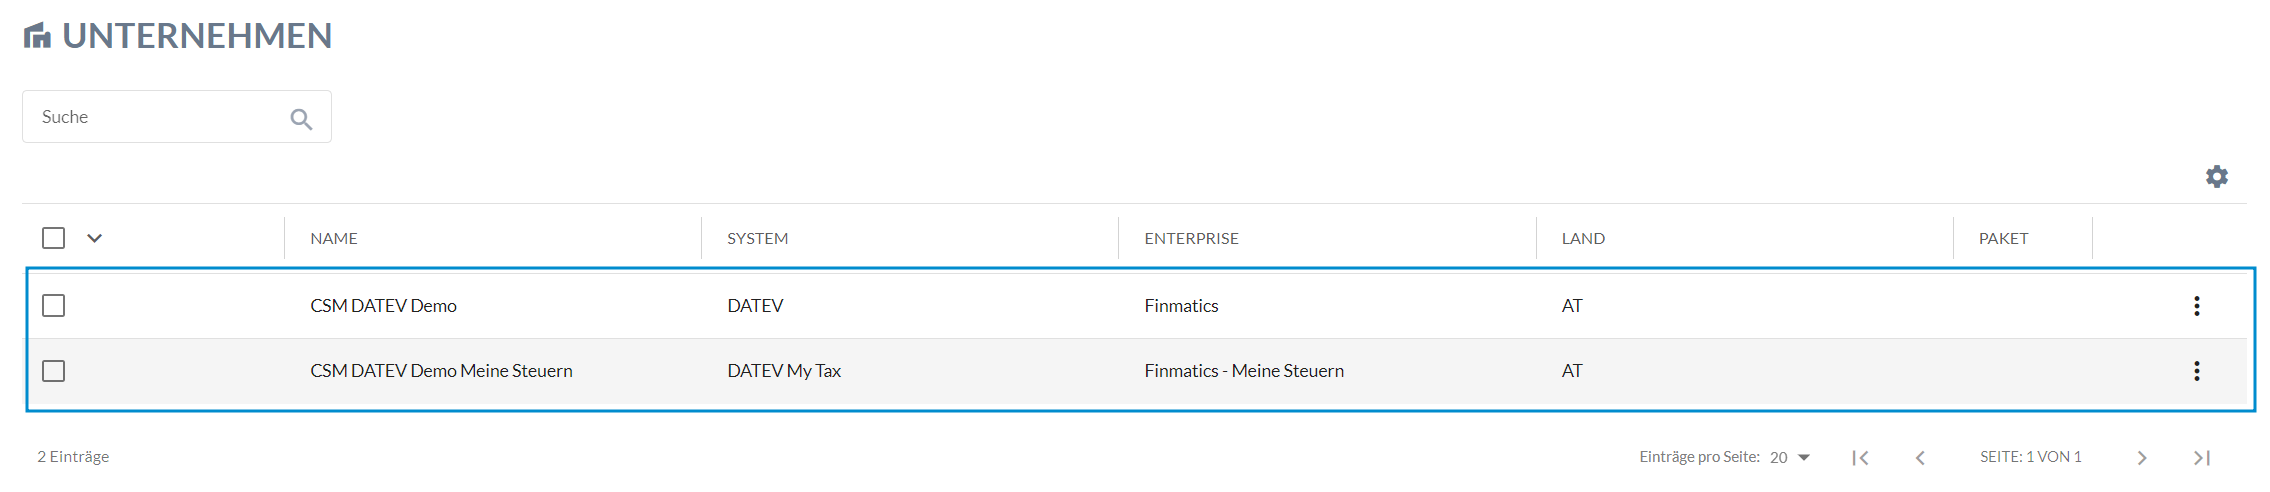The image size is (2270, 492).
Task: Open actions menu for Meine Steuern row
Action: (x=2196, y=371)
